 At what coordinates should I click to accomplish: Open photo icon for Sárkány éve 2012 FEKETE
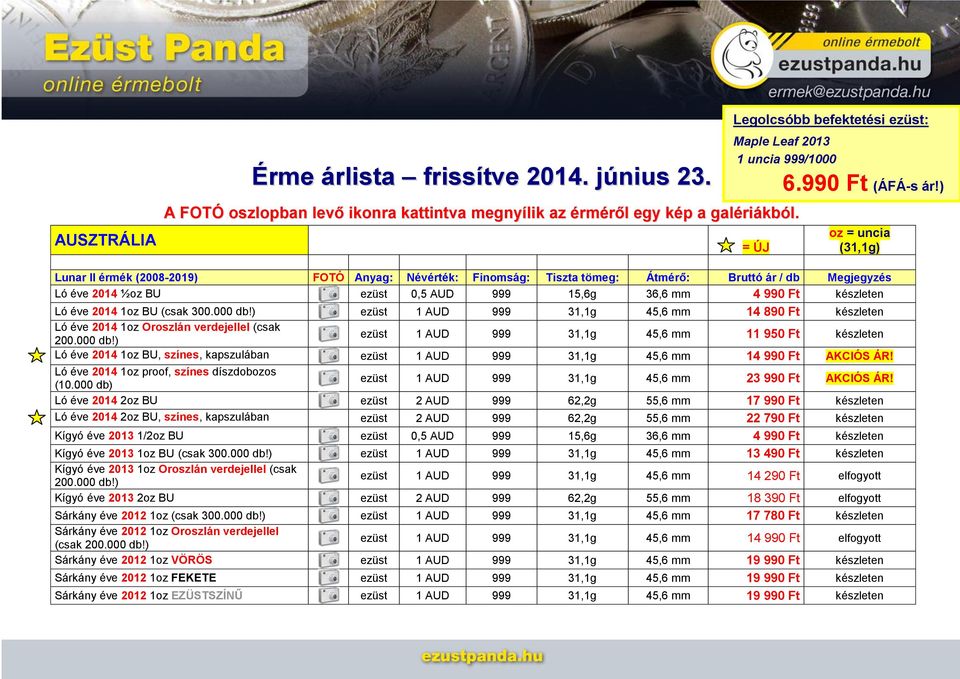coord(329,578)
